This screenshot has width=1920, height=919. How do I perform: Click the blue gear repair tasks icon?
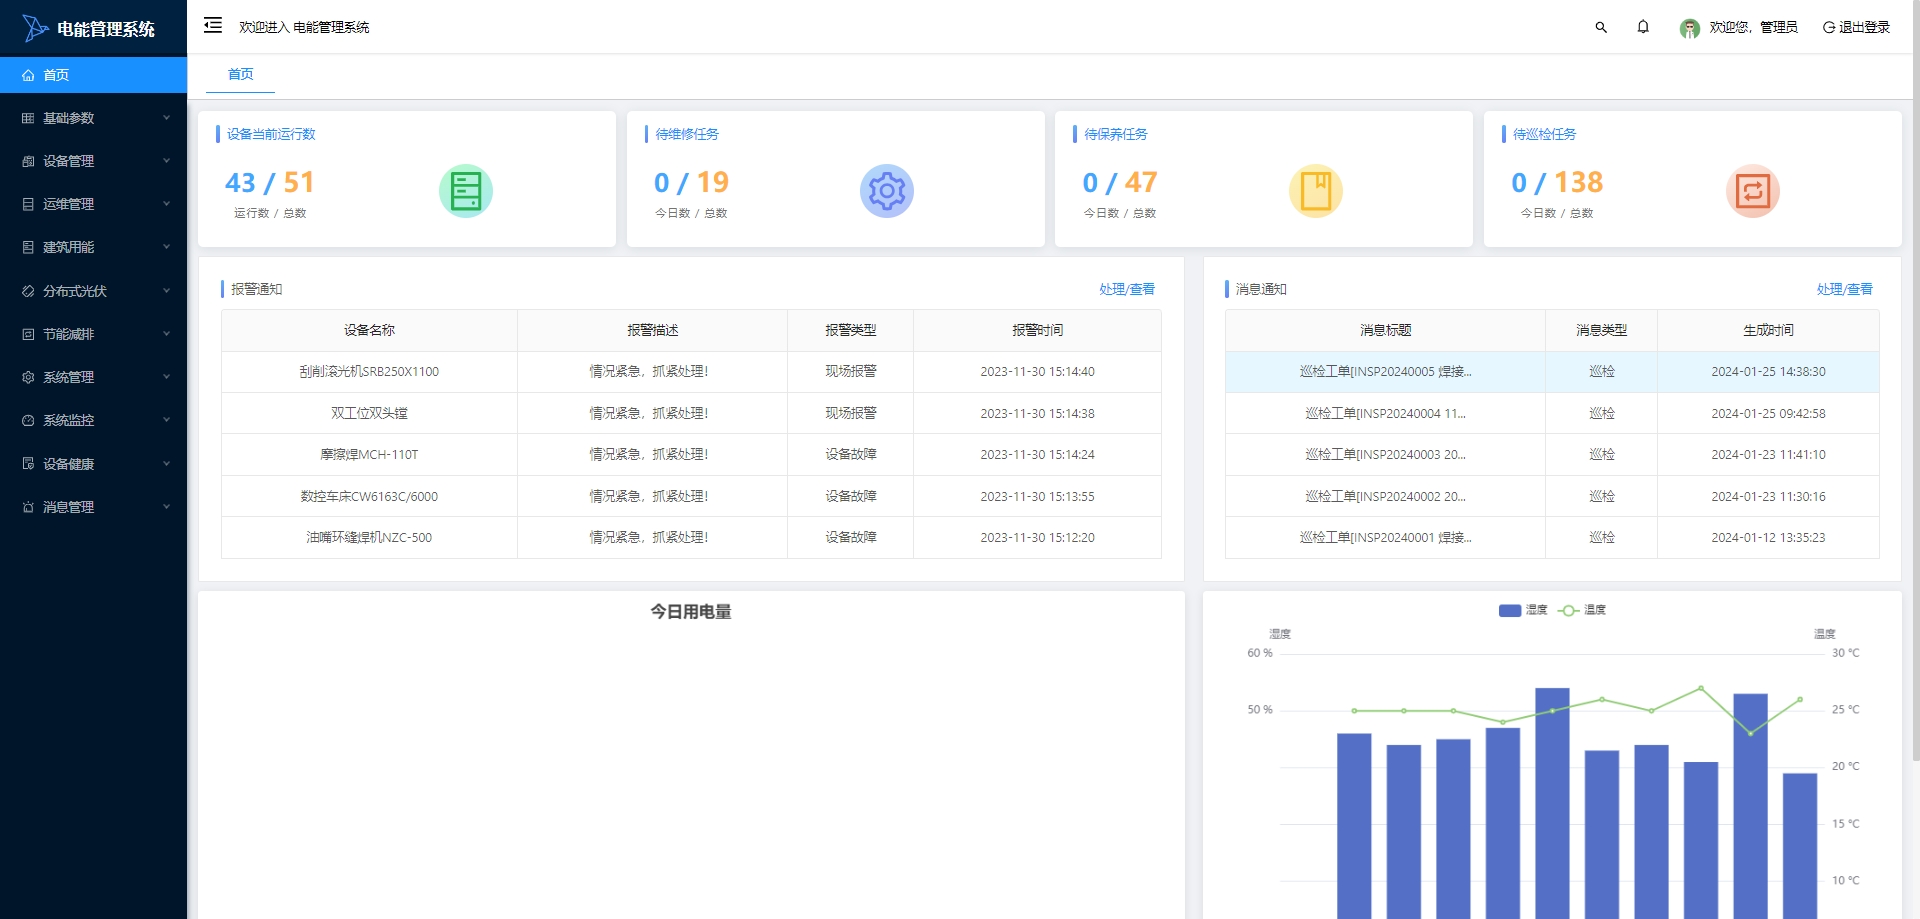[x=887, y=191]
